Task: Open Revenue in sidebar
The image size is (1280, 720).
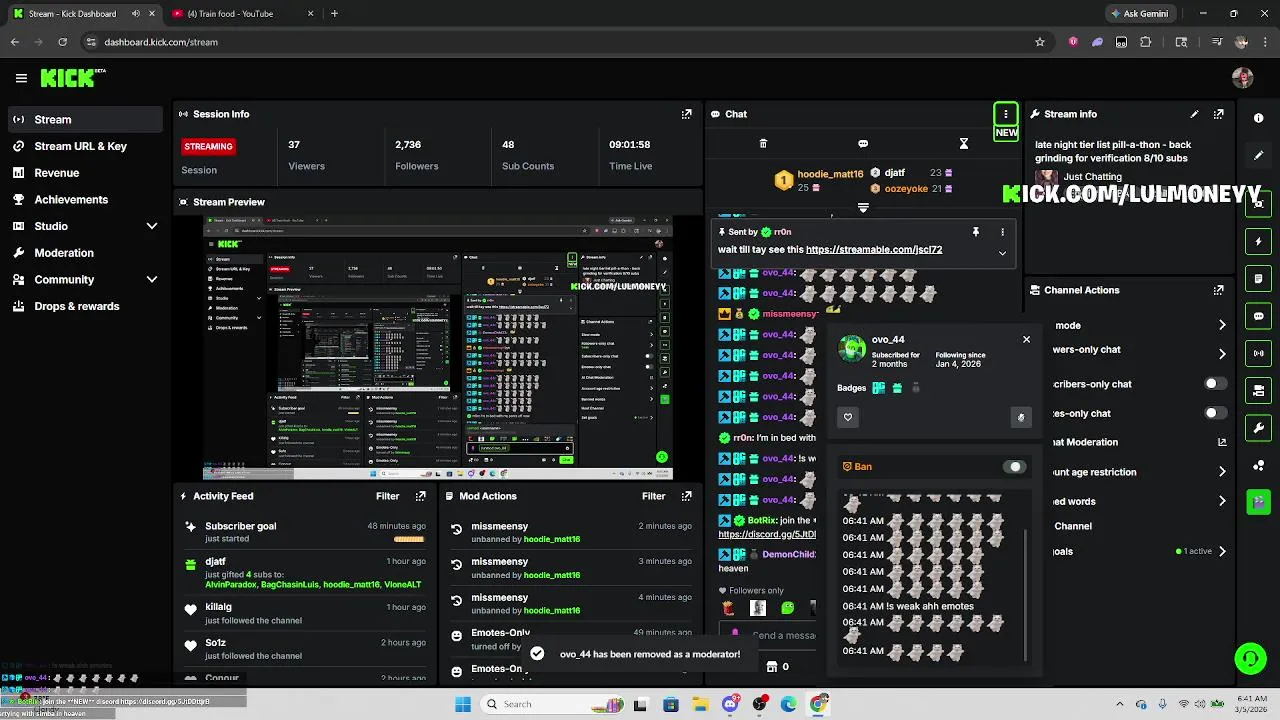Action: tap(85, 173)
